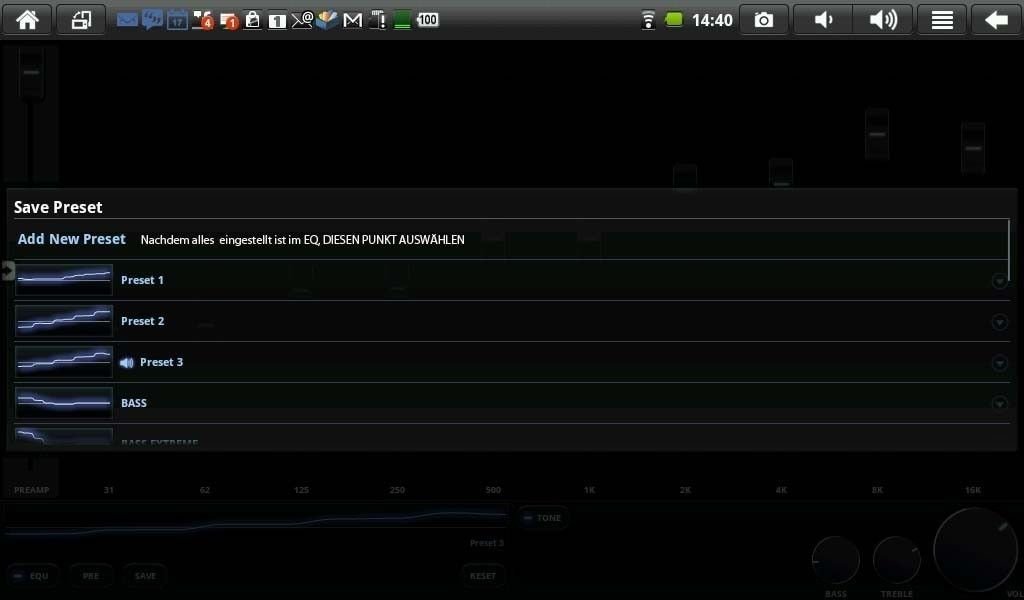Click the PREAMP slider handle
The image size is (1024, 600).
[31, 72]
